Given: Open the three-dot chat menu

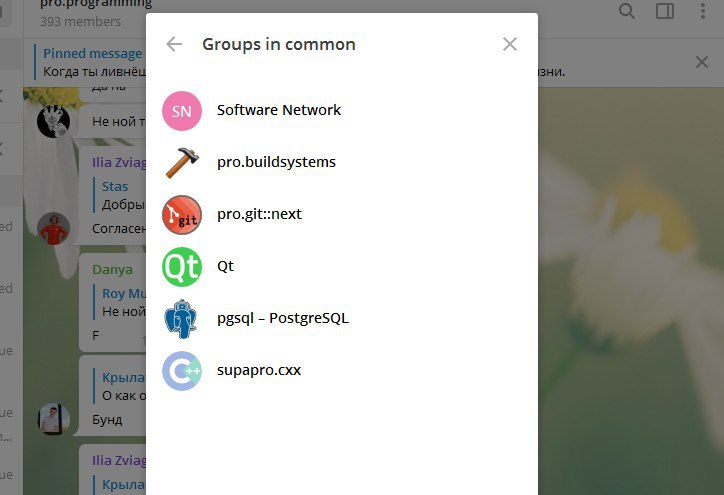Looking at the screenshot, I should coord(703,11).
